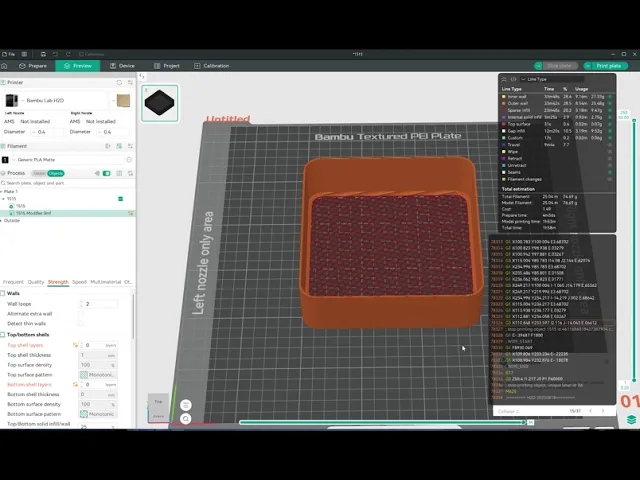
Task: Open filament settings icon in Filament header
Action: coord(130,146)
